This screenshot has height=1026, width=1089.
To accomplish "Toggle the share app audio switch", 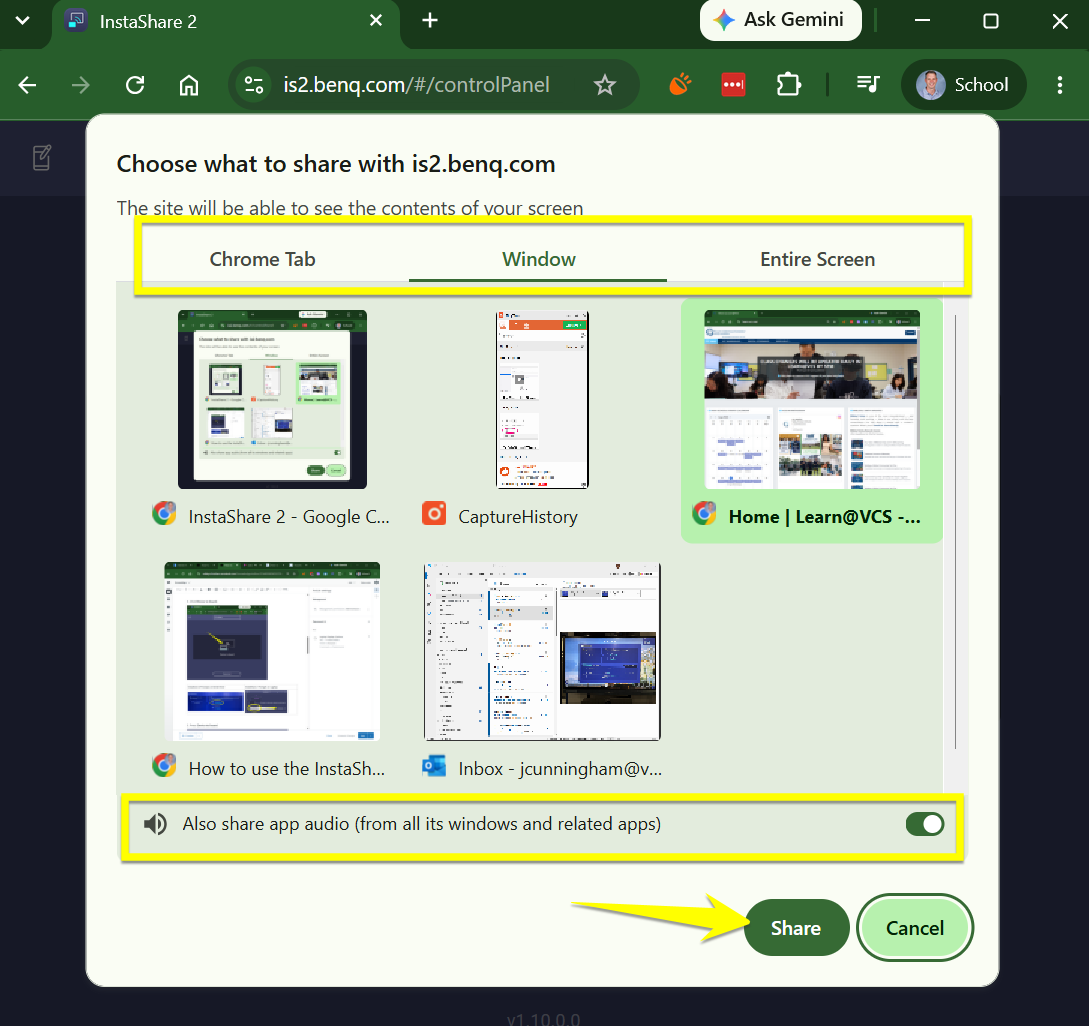I will (x=924, y=825).
